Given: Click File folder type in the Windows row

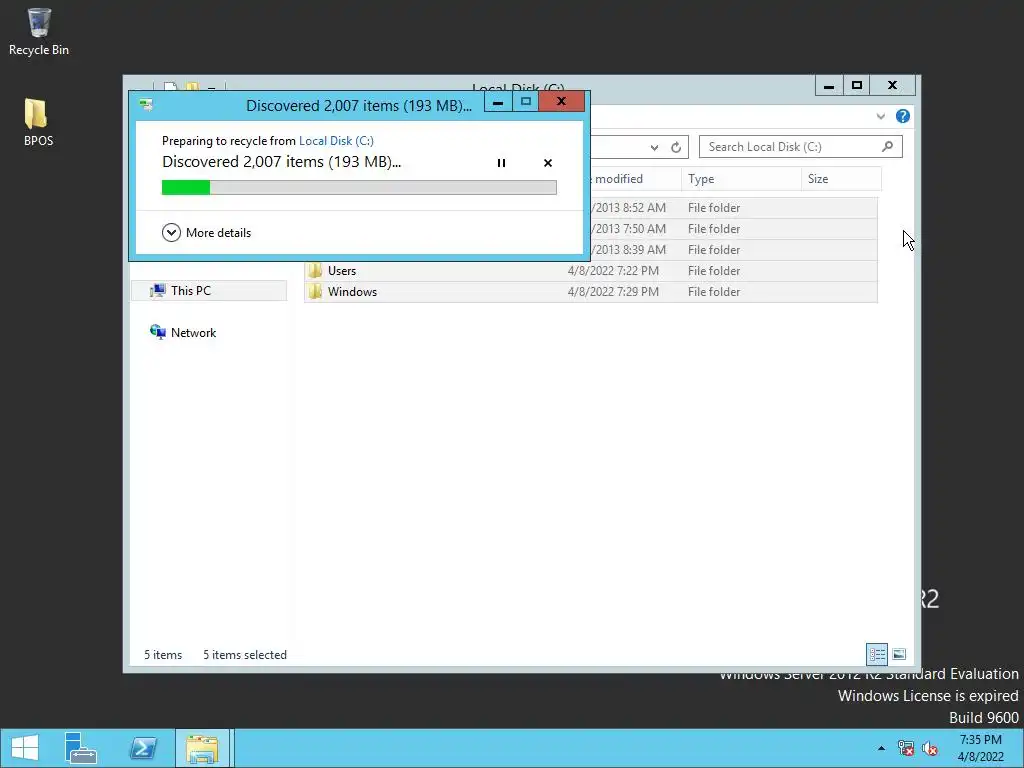Looking at the screenshot, I should click(x=714, y=292).
